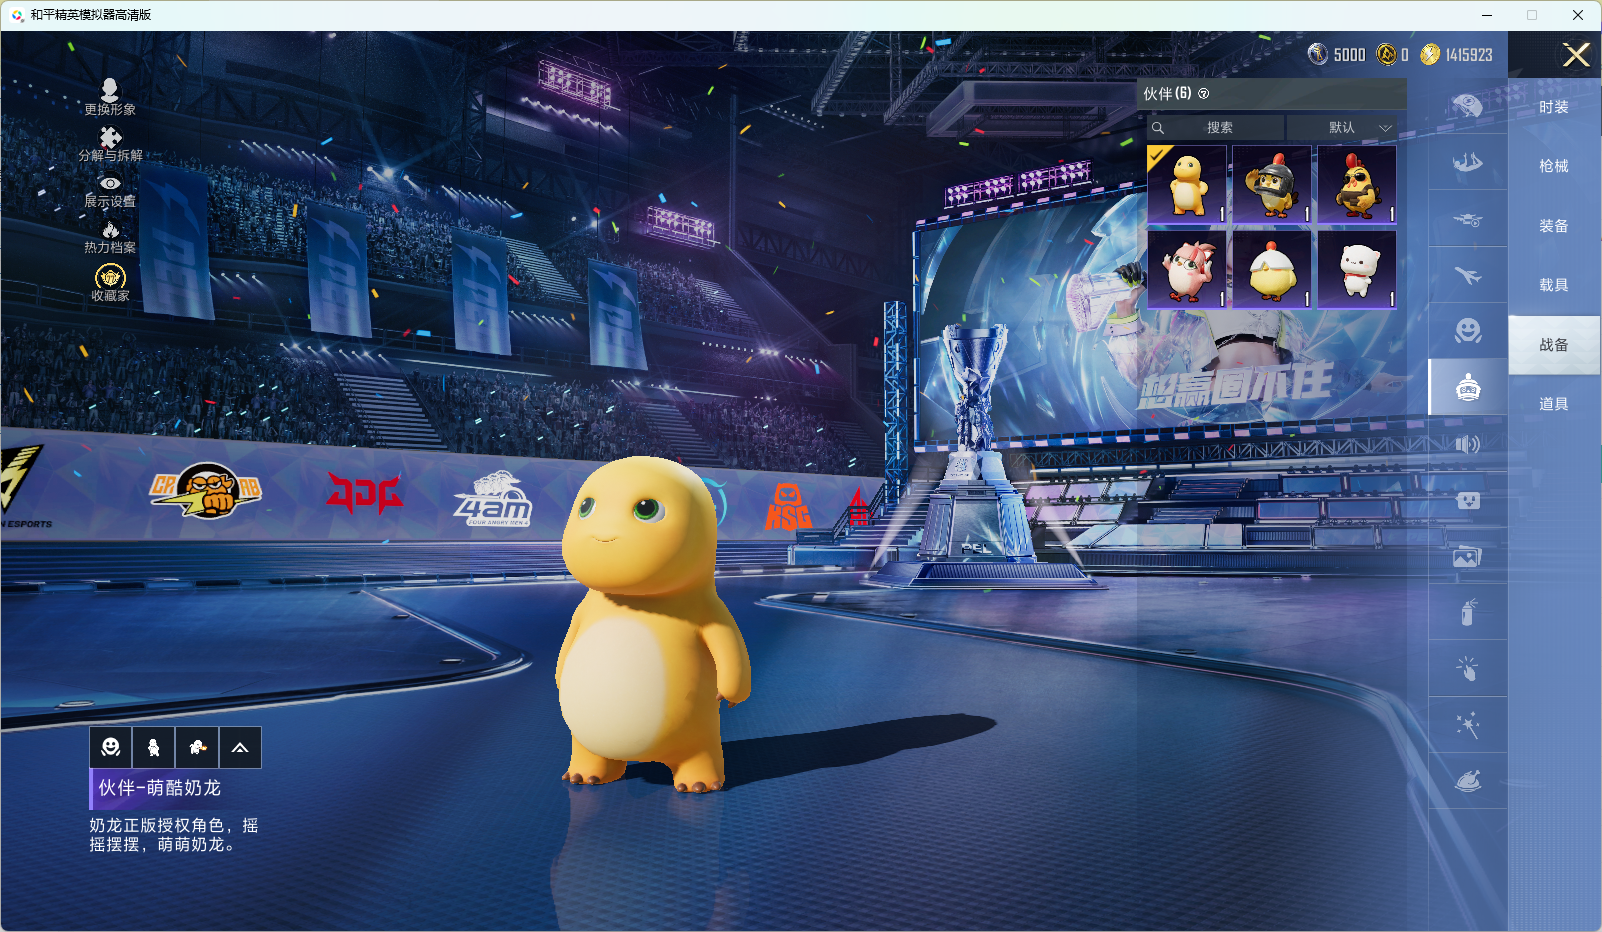Click the smiley face button above companion name
The width and height of the screenshot is (1602, 932).
click(111, 747)
